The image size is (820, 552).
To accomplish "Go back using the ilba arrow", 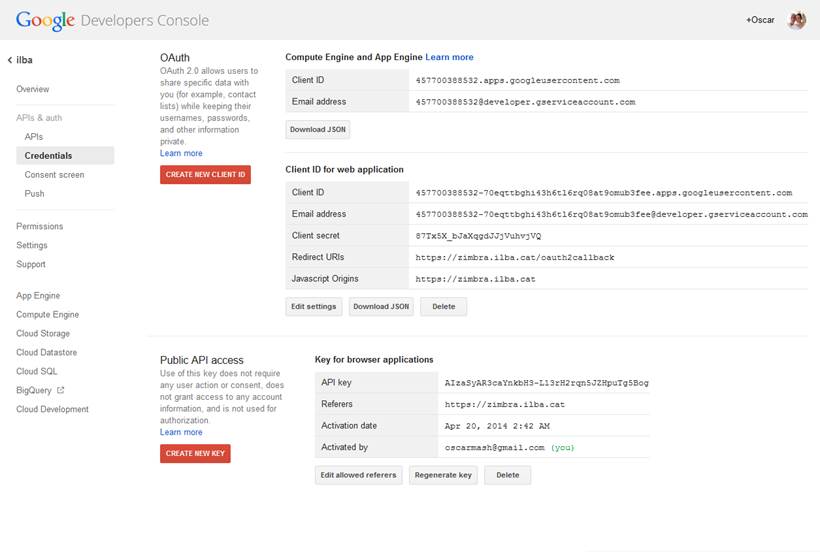I will pos(10,60).
